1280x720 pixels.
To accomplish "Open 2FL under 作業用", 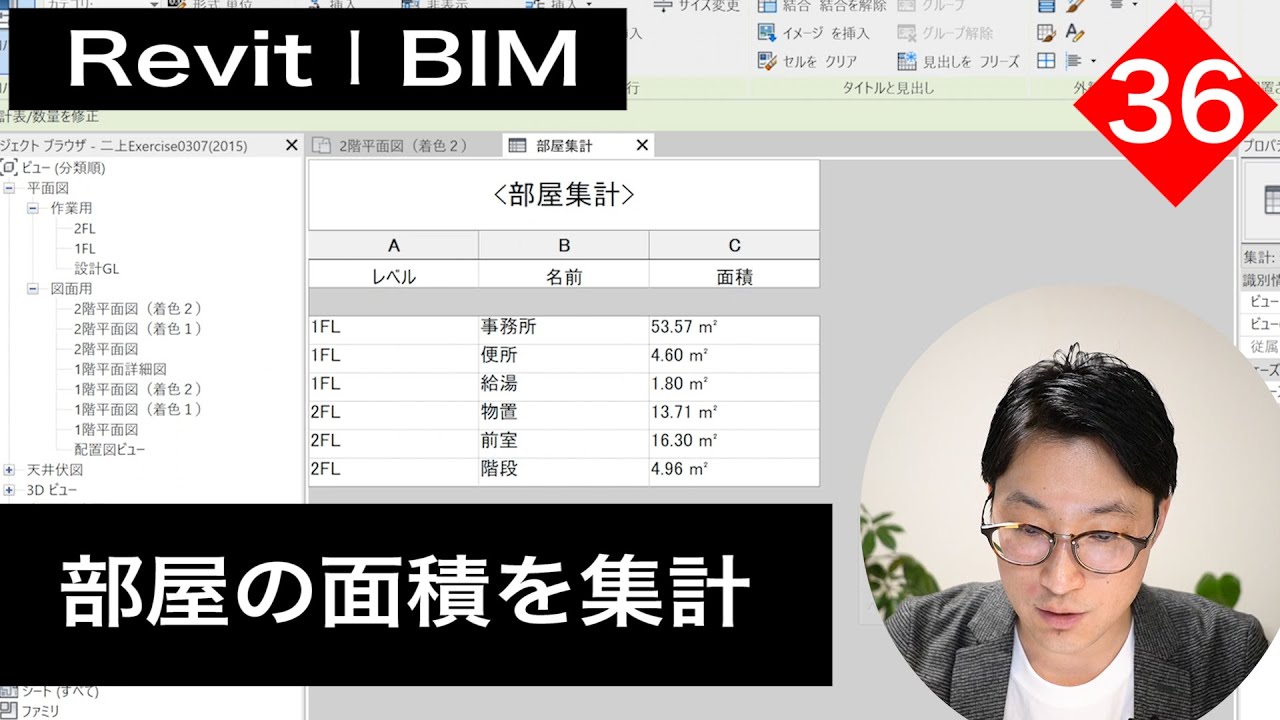I will pyautogui.click(x=85, y=229).
